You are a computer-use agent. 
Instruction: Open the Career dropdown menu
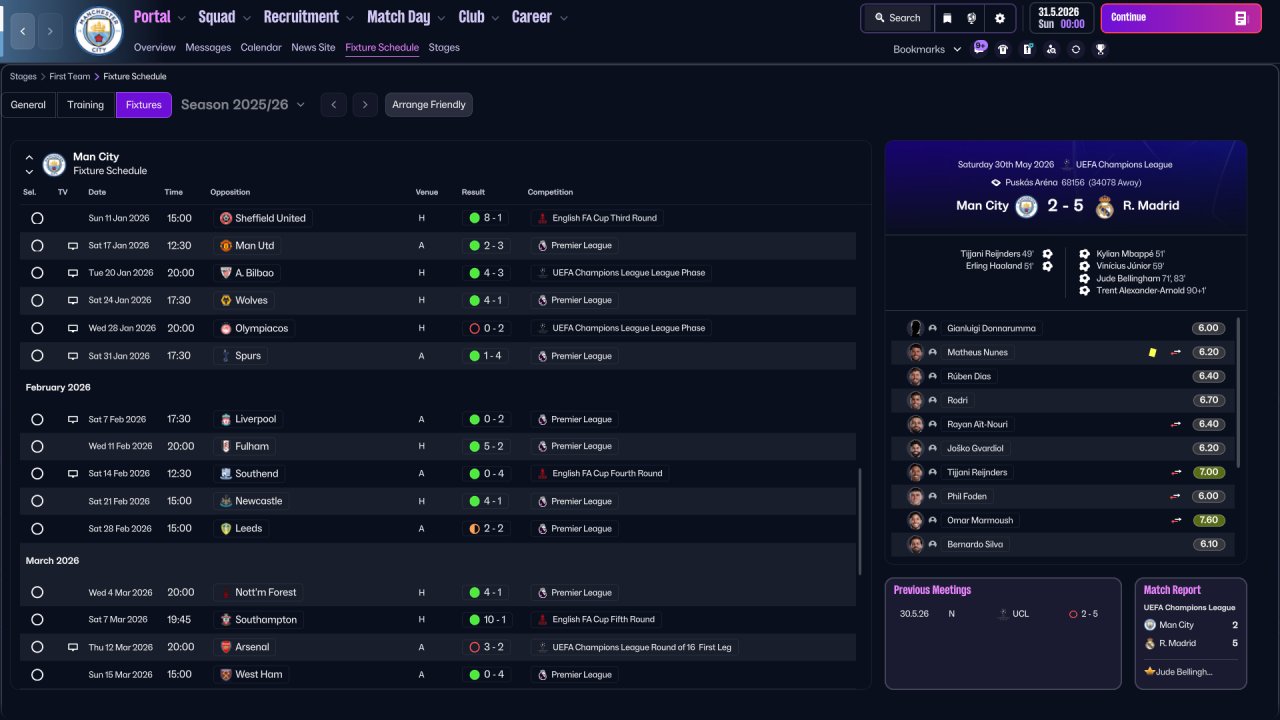[x=540, y=17]
